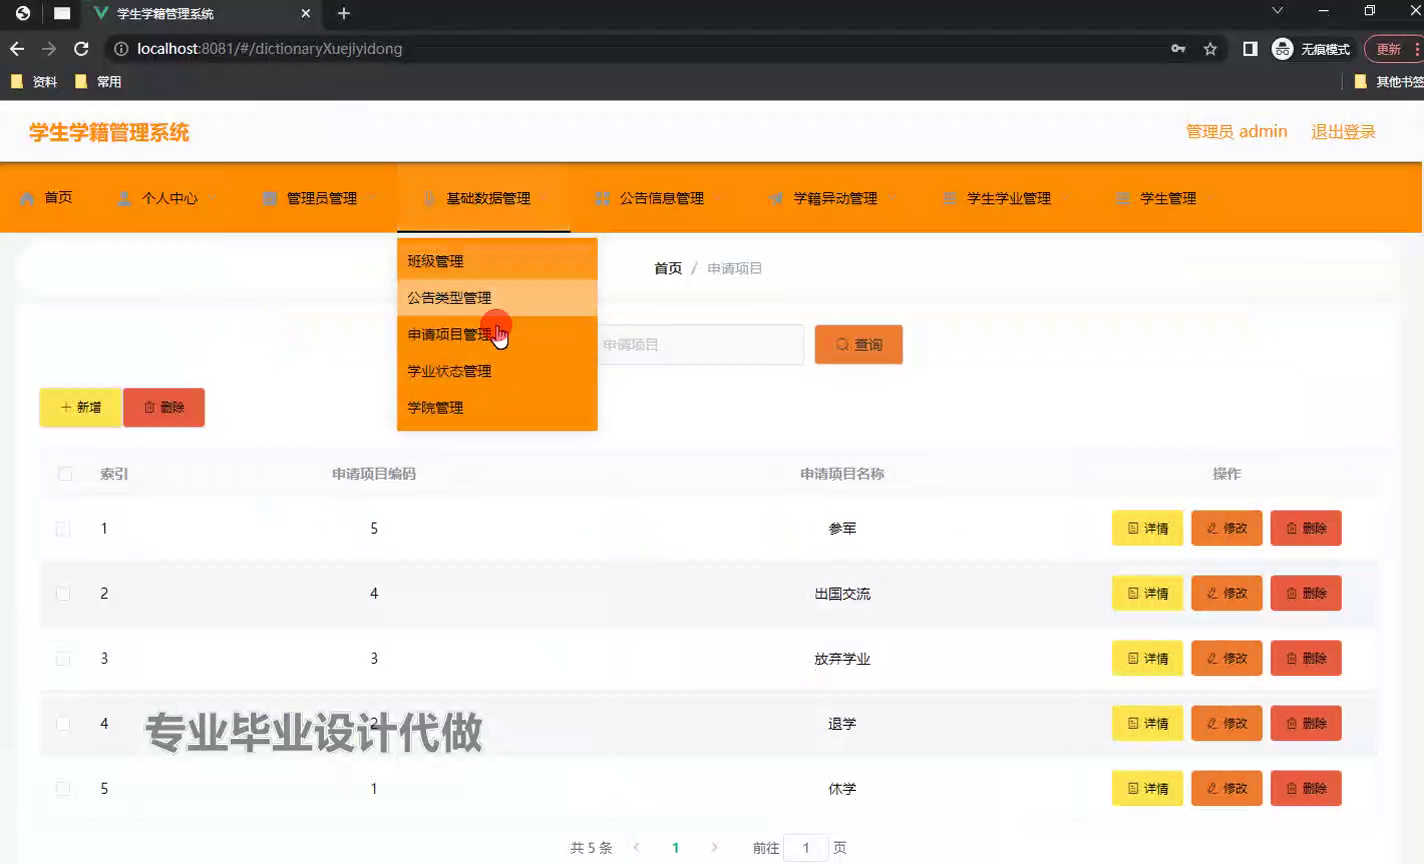
Task: Check the row checkbox for 退学
Action: (x=63, y=724)
